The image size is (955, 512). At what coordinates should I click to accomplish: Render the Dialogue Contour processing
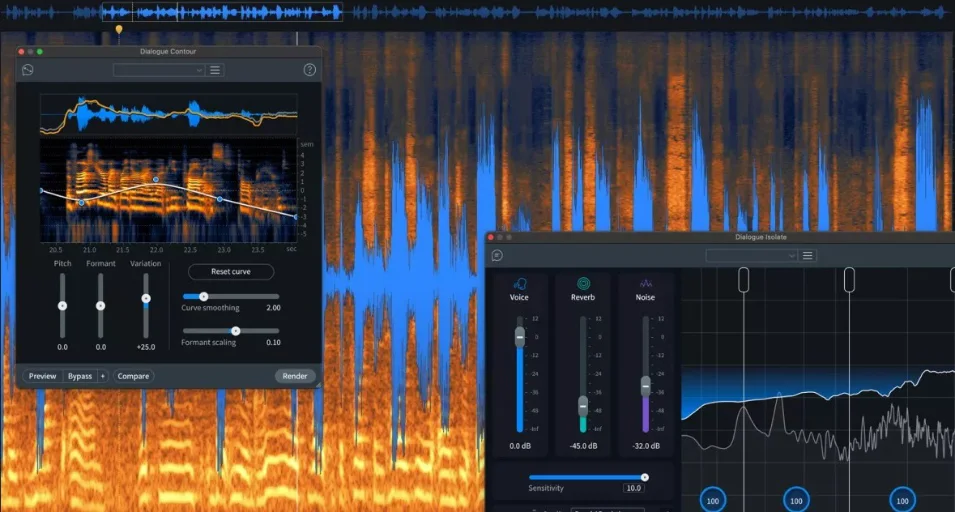(x=295, y=376)
